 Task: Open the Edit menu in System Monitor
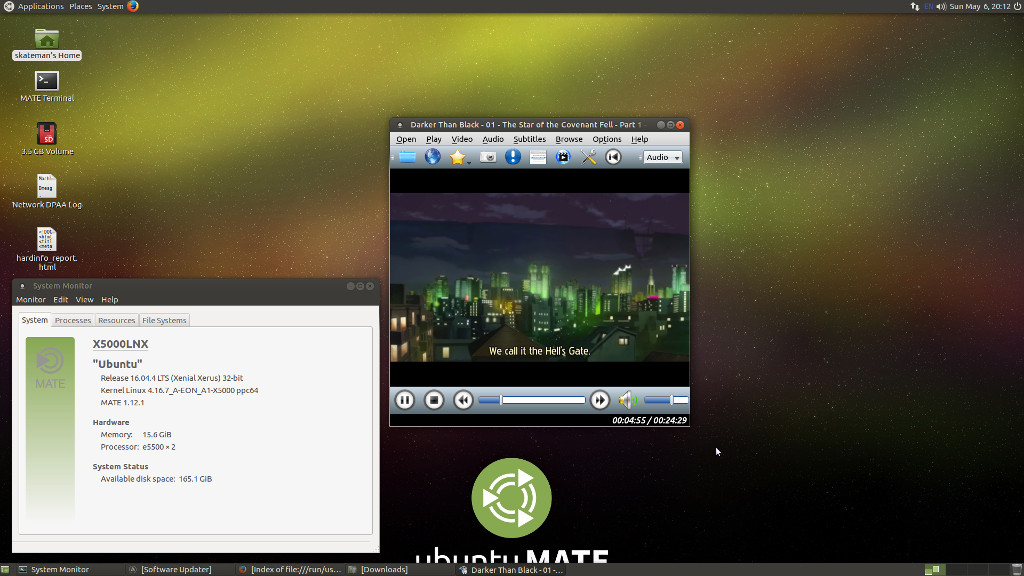point(61,300)
